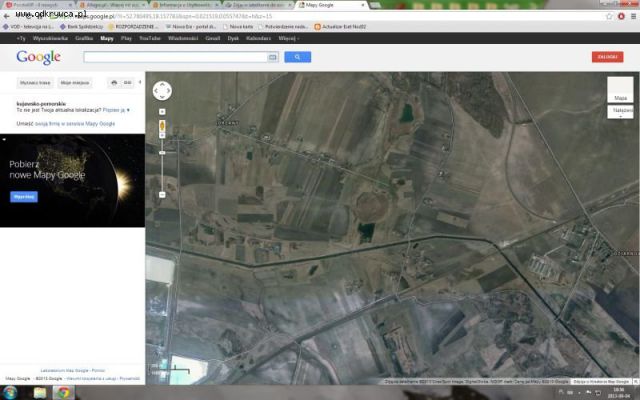Click the map pan compass control

(x=162, y=91)
